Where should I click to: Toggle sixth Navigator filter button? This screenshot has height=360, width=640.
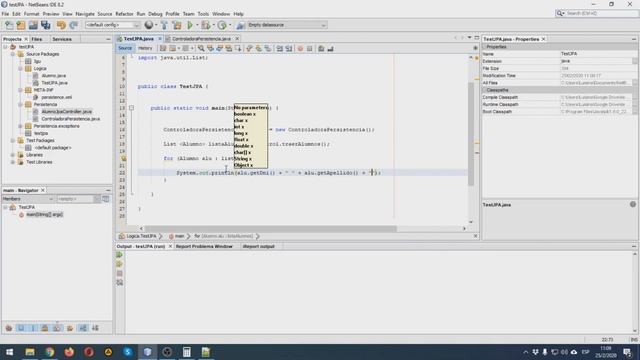(x=70, y=328)
